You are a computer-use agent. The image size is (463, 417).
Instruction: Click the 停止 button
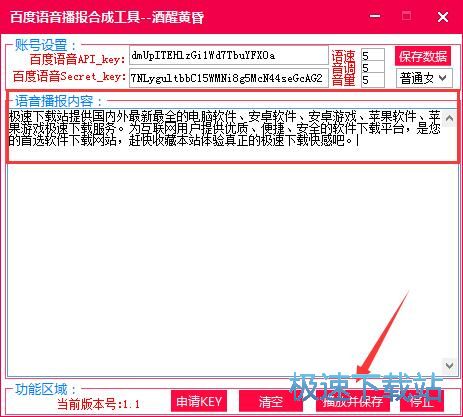click(422, 401)
